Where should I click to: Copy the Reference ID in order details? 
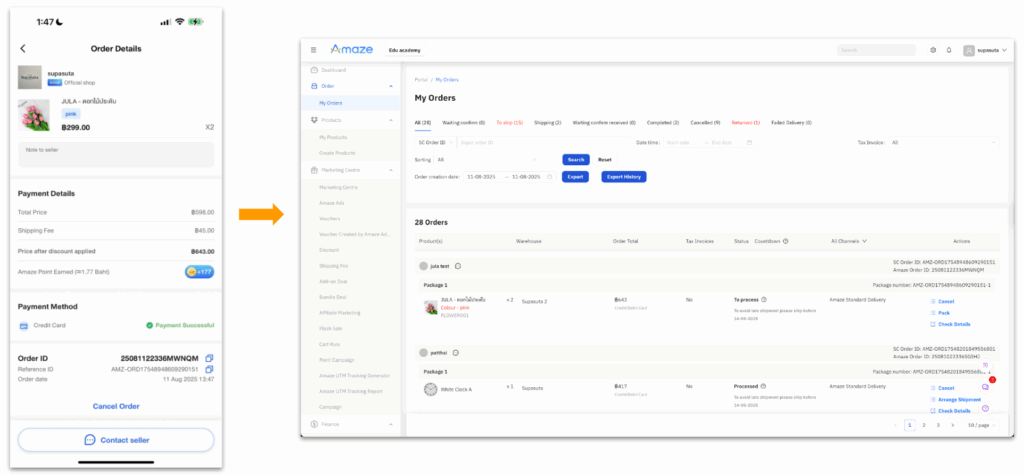[x=209, y=369]
